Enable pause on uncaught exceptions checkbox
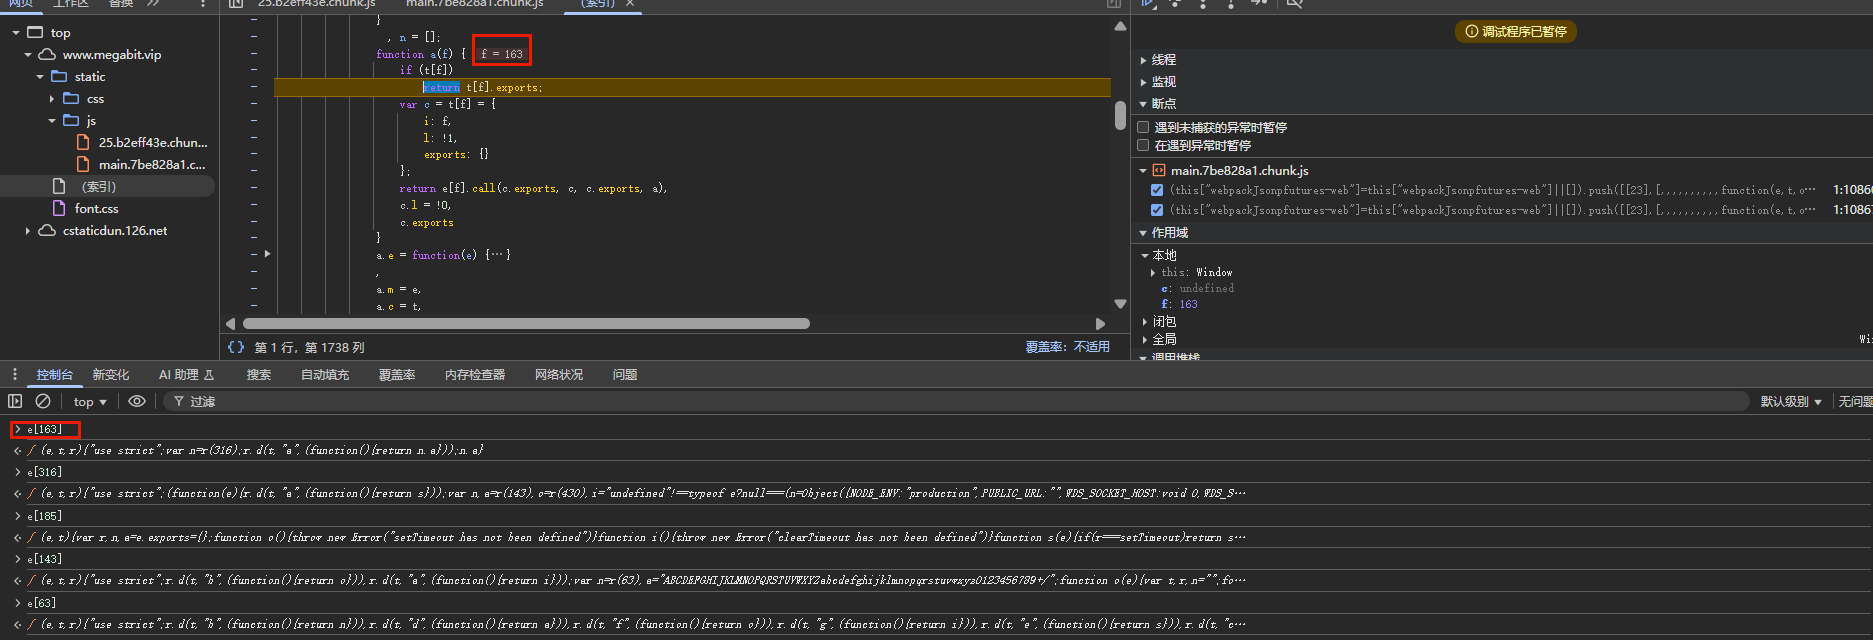Screen dimensions: 1873x640 [1143, 127]
